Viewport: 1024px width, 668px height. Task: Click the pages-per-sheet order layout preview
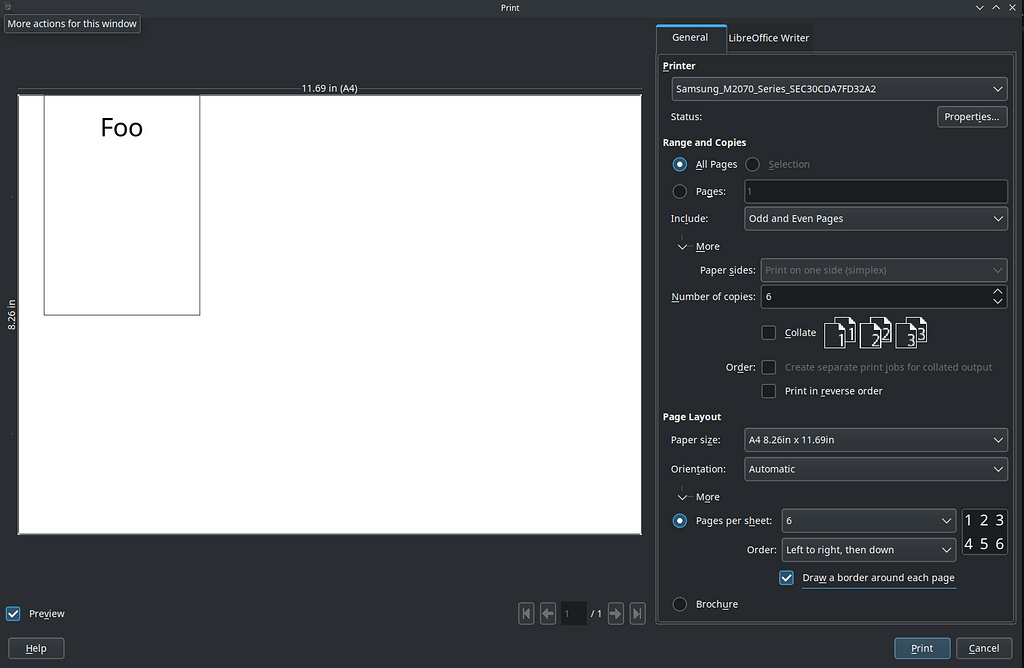coord(984,532)
